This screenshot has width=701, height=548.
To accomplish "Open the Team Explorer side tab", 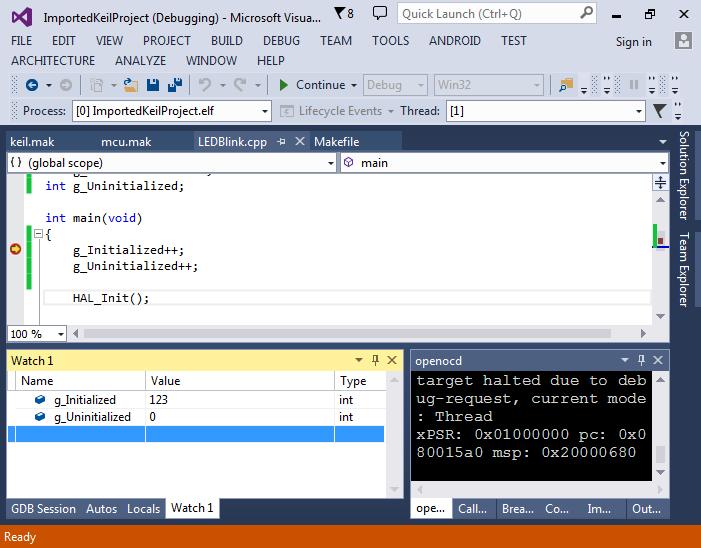I will click(x=684, y=270).
